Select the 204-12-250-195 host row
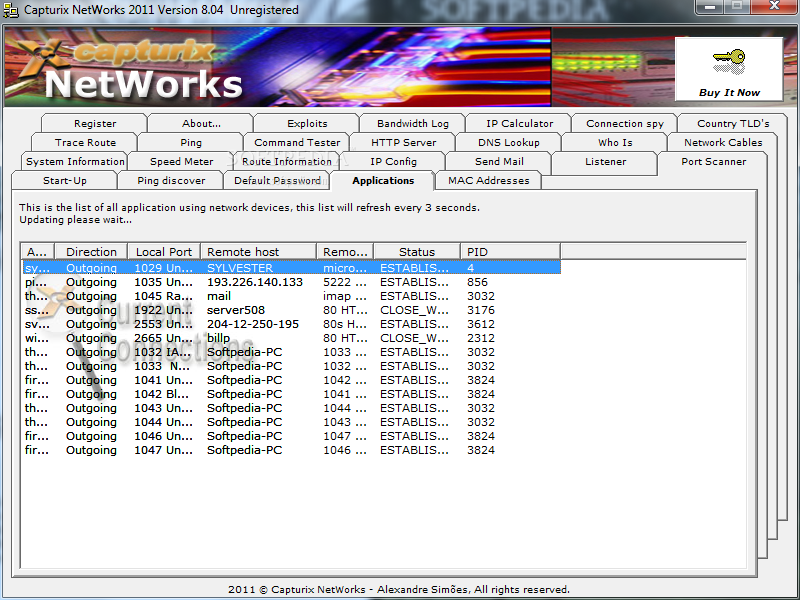 [292, 324]
